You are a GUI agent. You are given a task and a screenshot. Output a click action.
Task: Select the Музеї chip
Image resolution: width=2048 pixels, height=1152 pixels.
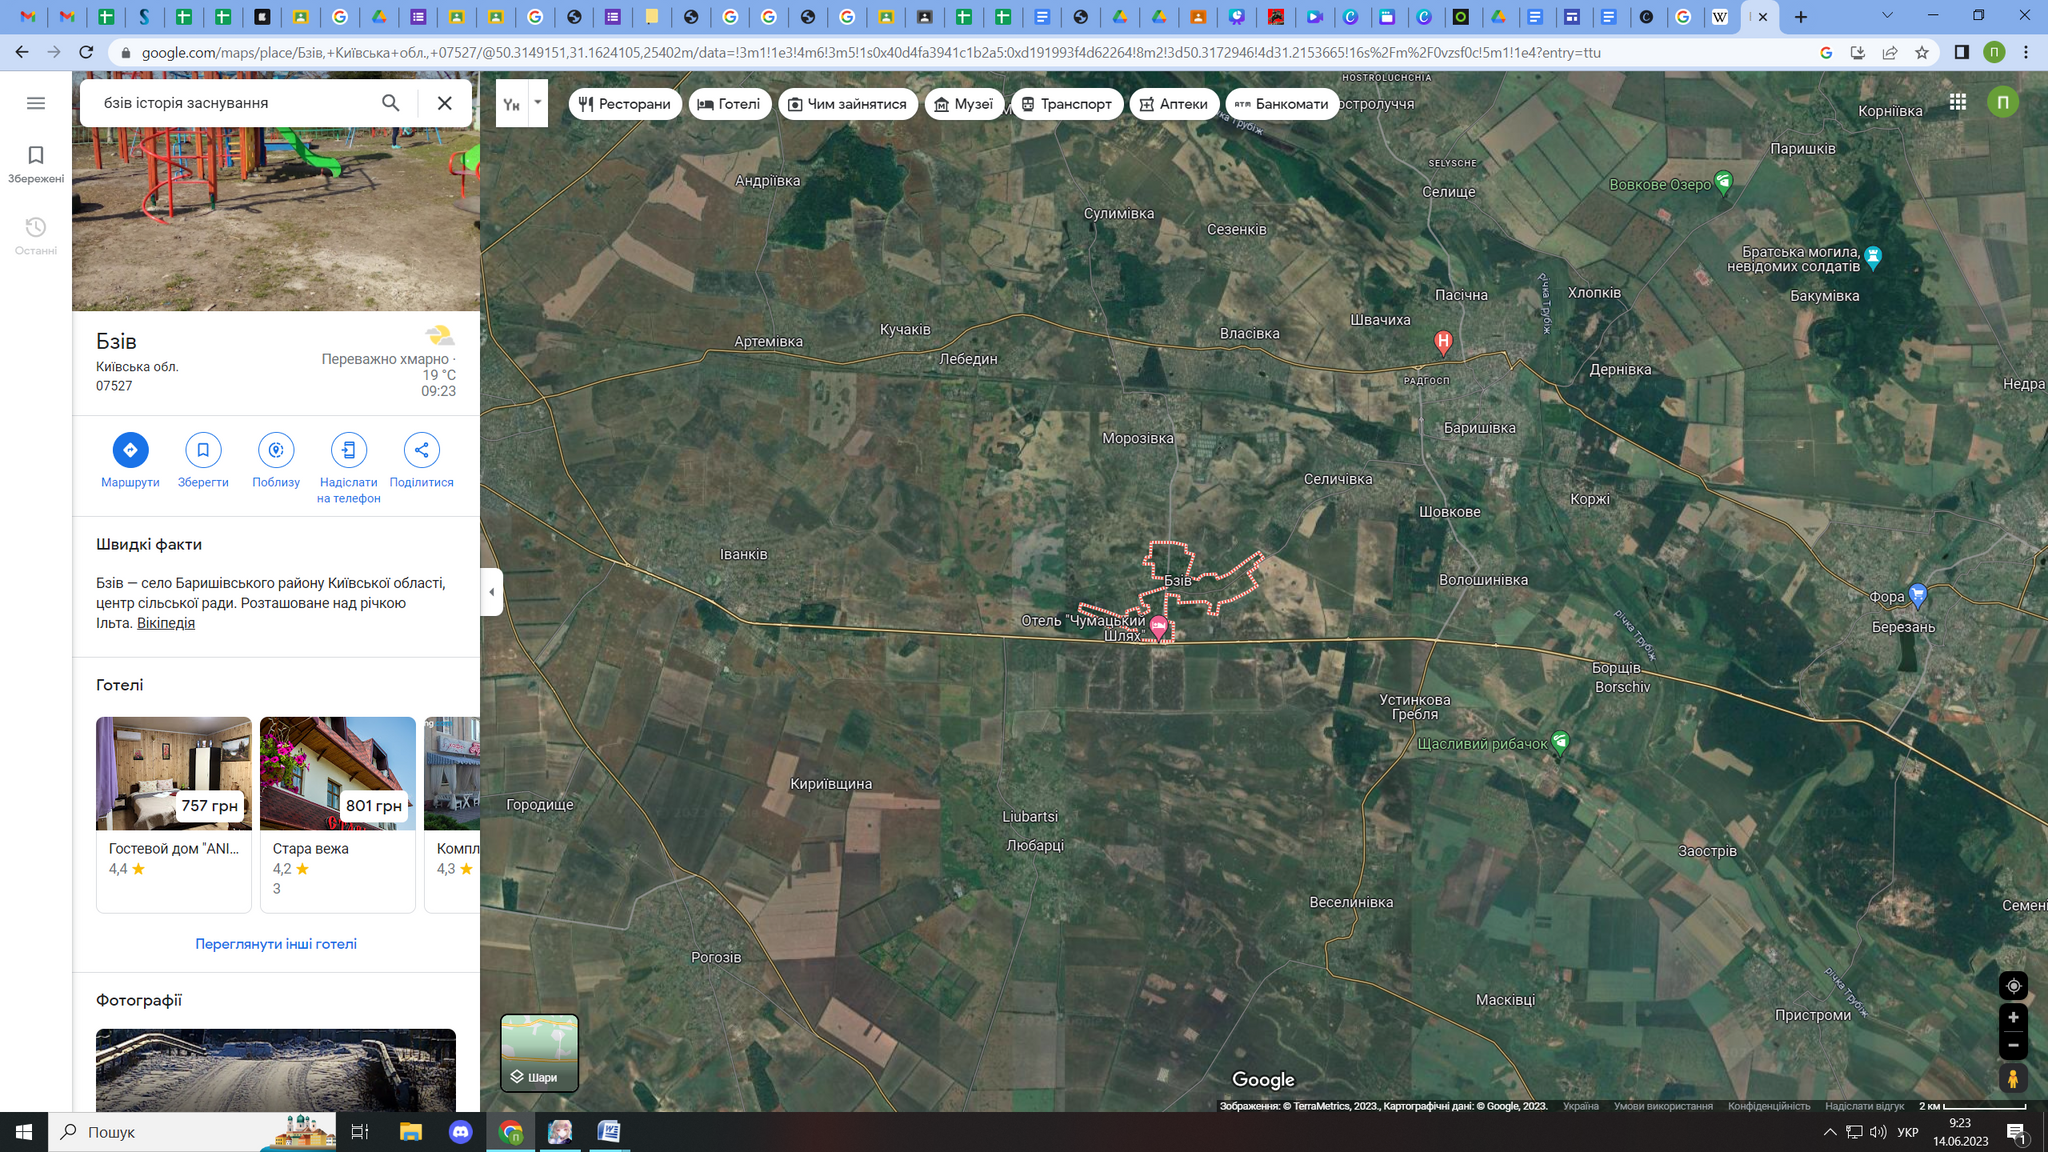pos(964,104)
